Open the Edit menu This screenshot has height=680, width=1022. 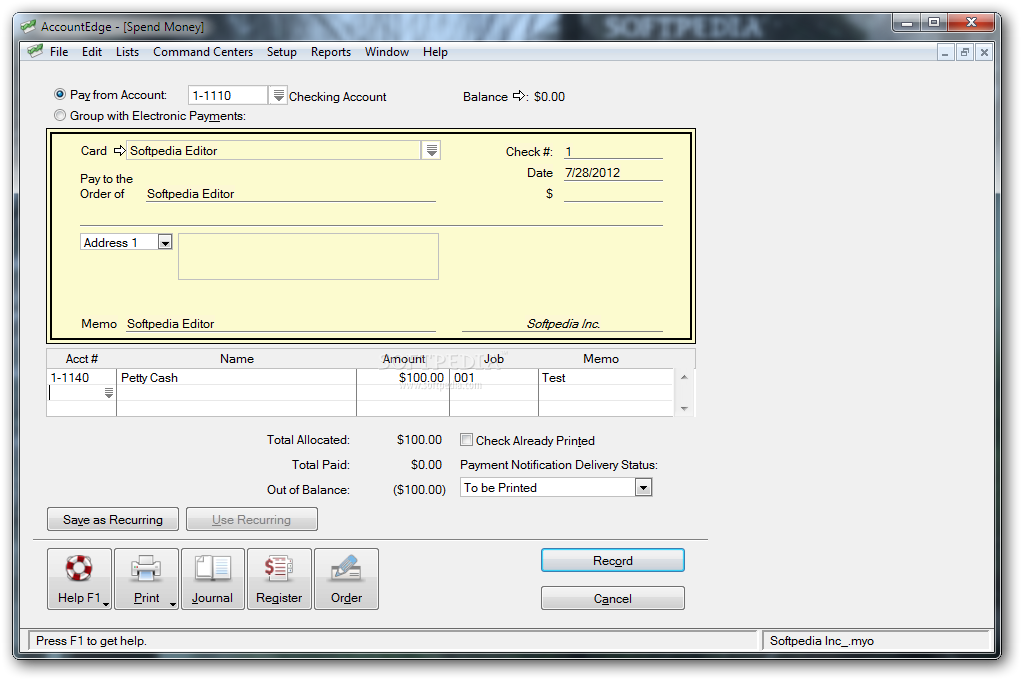pyautogui.click(x=92, y=52)
